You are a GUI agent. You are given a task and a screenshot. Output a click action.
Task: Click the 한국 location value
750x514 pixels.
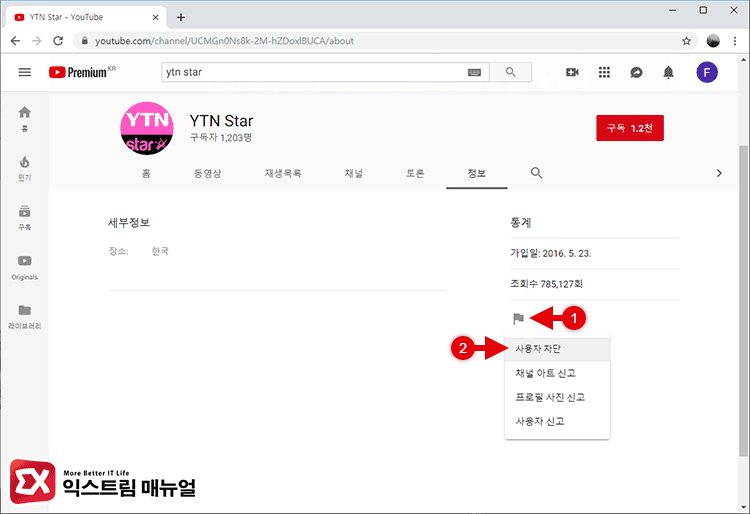pyautogui.click(x=160, y=251)
